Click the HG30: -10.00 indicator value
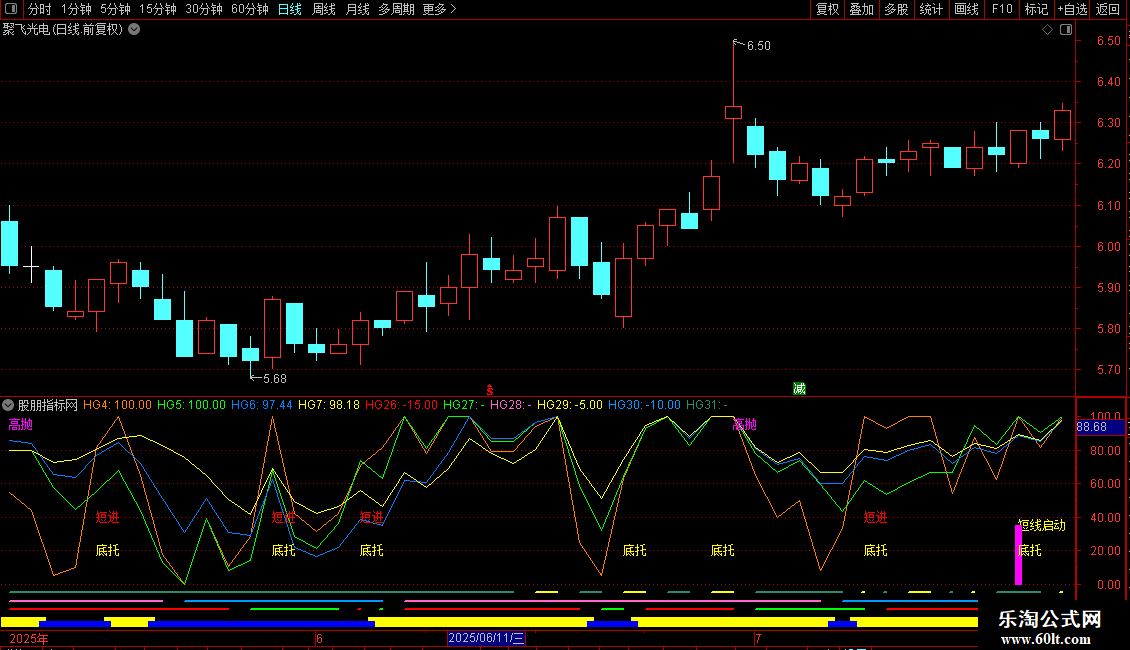Screen dimensions: 1130x650 [x=644, y=405]
